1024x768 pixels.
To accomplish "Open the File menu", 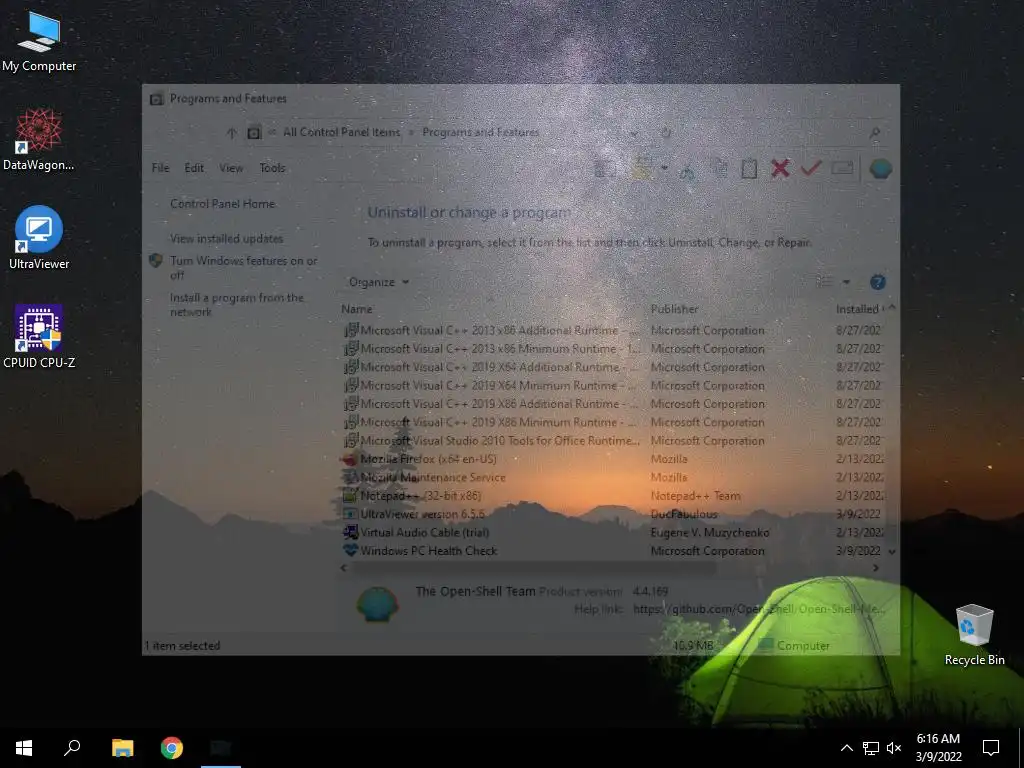I will coord(161,168).
